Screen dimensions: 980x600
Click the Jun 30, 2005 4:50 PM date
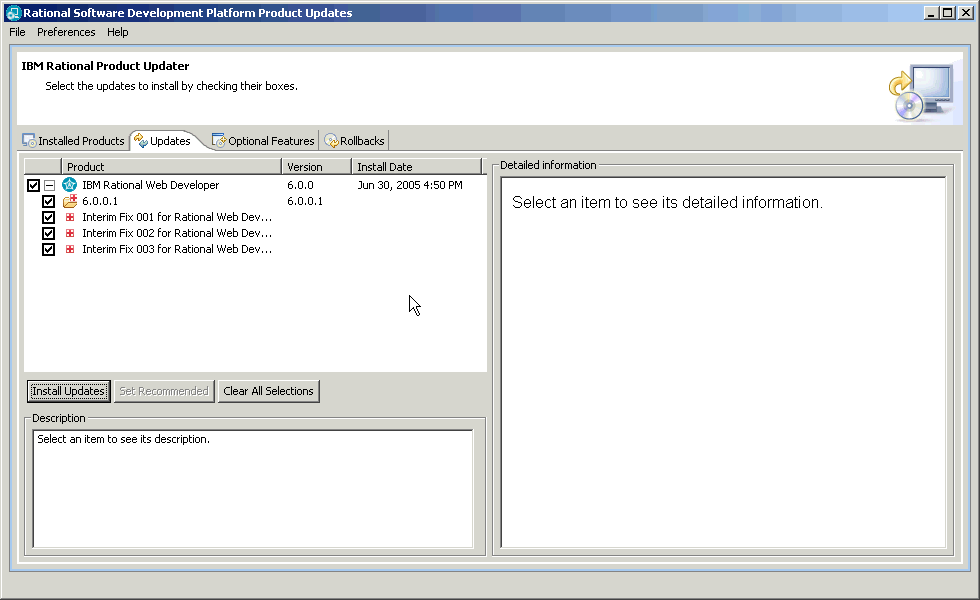click(x=410, y=185)
